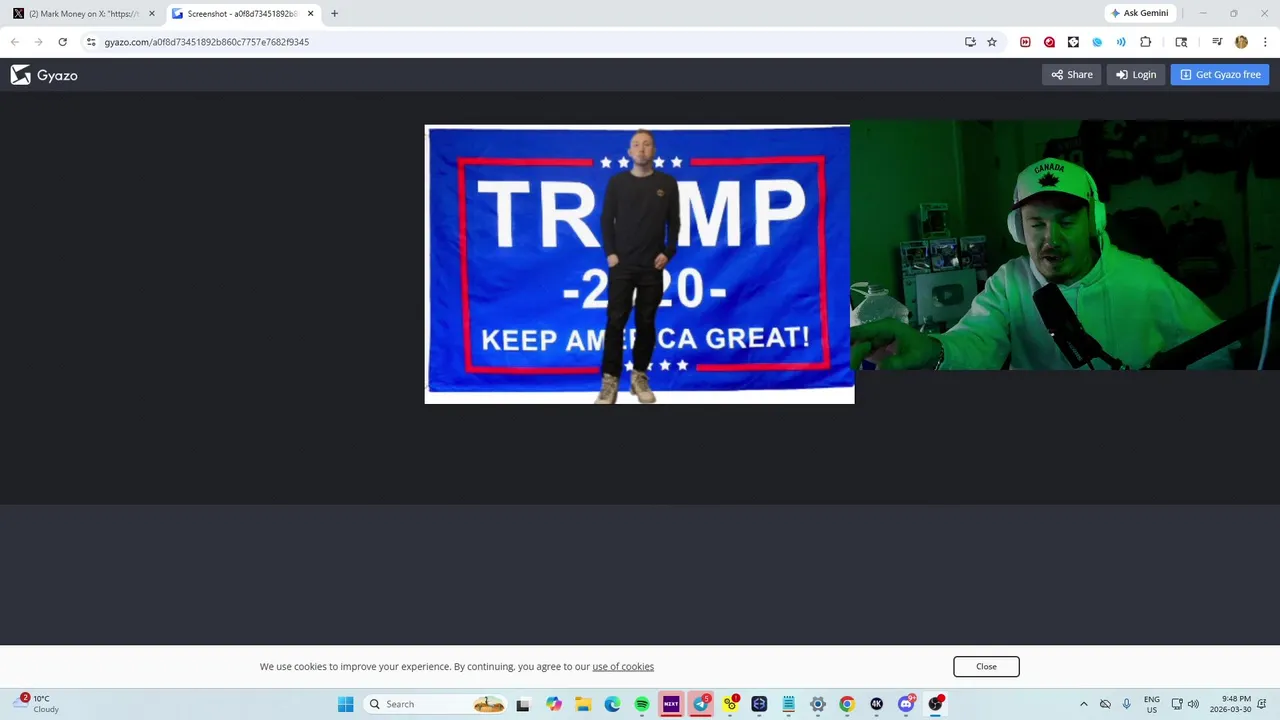
Task: Open the 4K app on the taskbar
Action: point(876,704)
